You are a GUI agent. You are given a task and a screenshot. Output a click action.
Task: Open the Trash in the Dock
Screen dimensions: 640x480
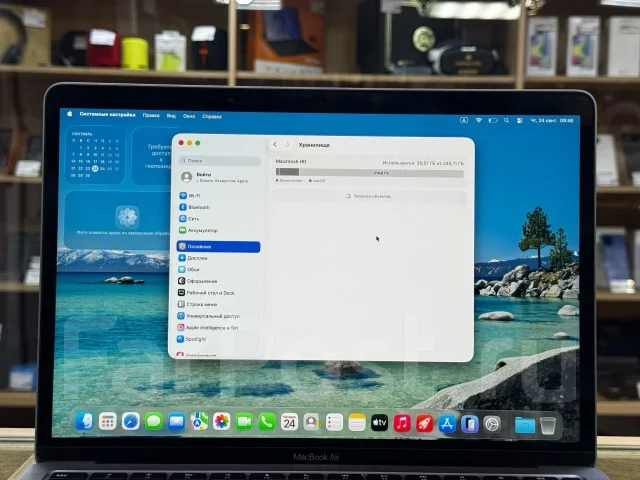click(548, 426)
